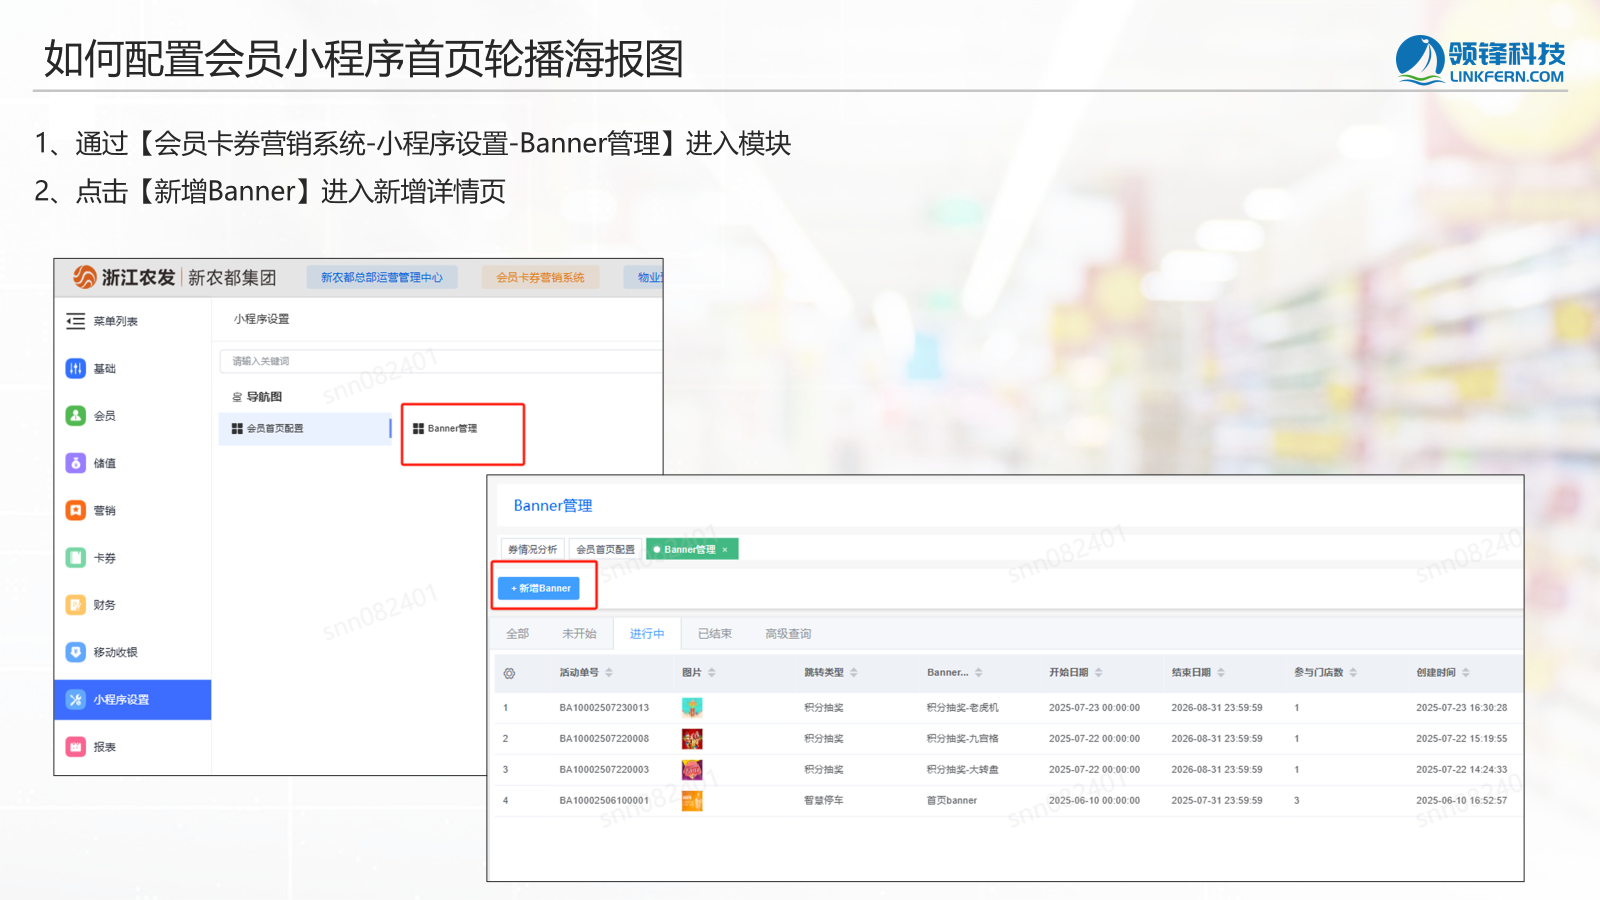
Task: Click the thumbnail of banner BA10002507220008
Action: [x=692, y=739]
